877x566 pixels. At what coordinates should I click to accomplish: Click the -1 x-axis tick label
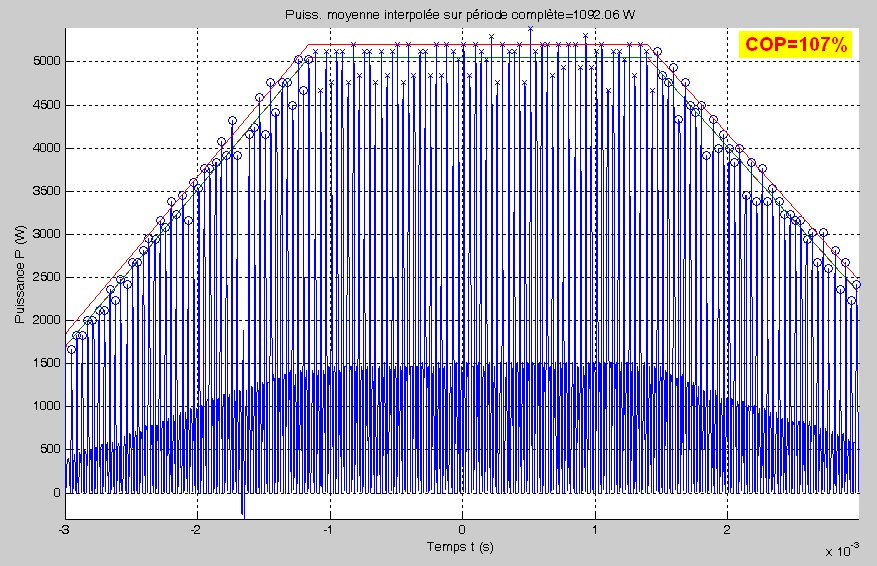click(x=329, y=530)
